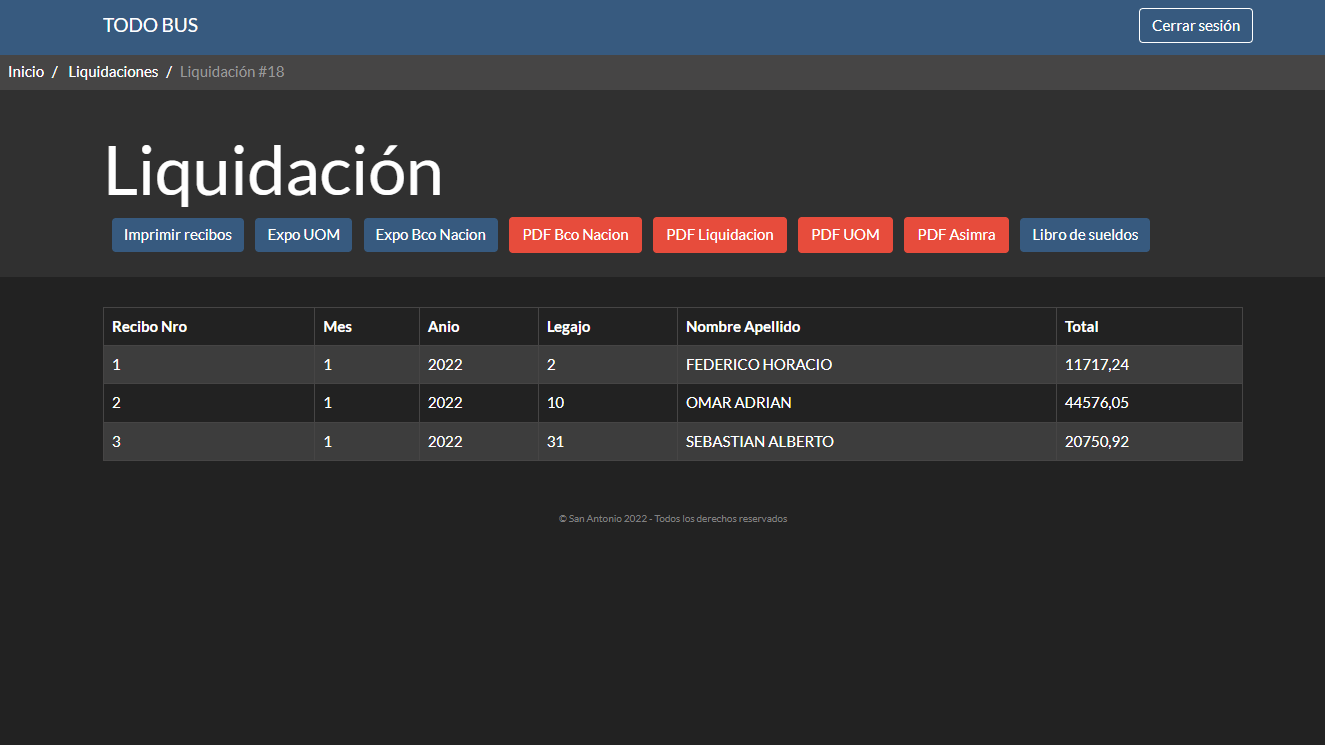Click the Recibo Nro column header
Image resolution: width=1325 pixels, height=745 pixels.
click(149, 327)
